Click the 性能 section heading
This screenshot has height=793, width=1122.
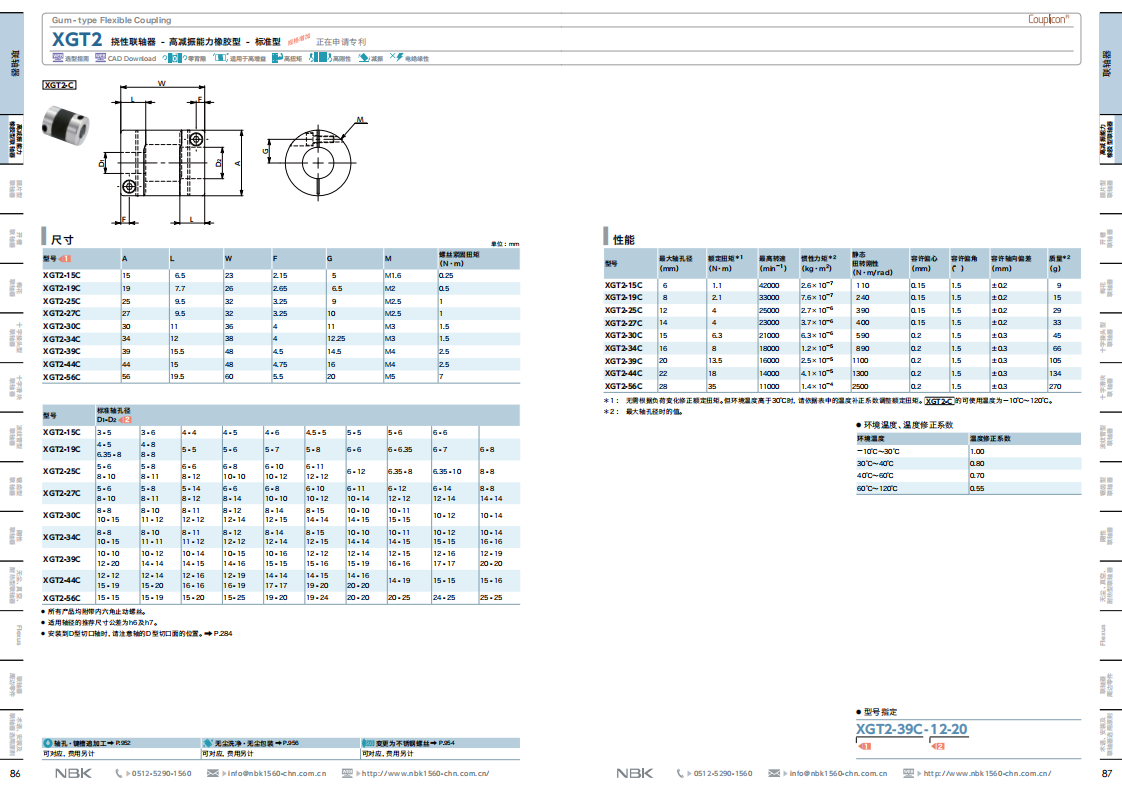click(x=623, y=239)
